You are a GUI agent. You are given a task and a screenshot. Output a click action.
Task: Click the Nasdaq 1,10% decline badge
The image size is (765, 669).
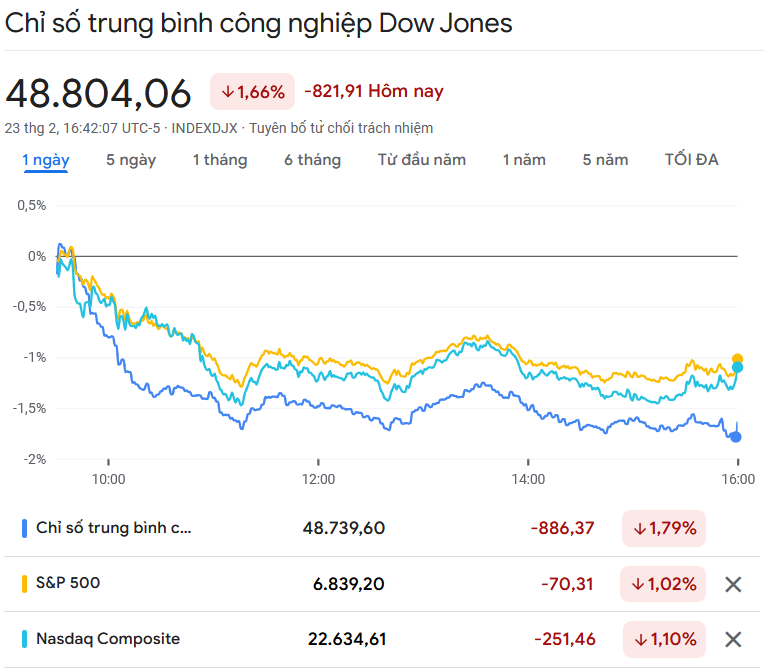point(663,639)
